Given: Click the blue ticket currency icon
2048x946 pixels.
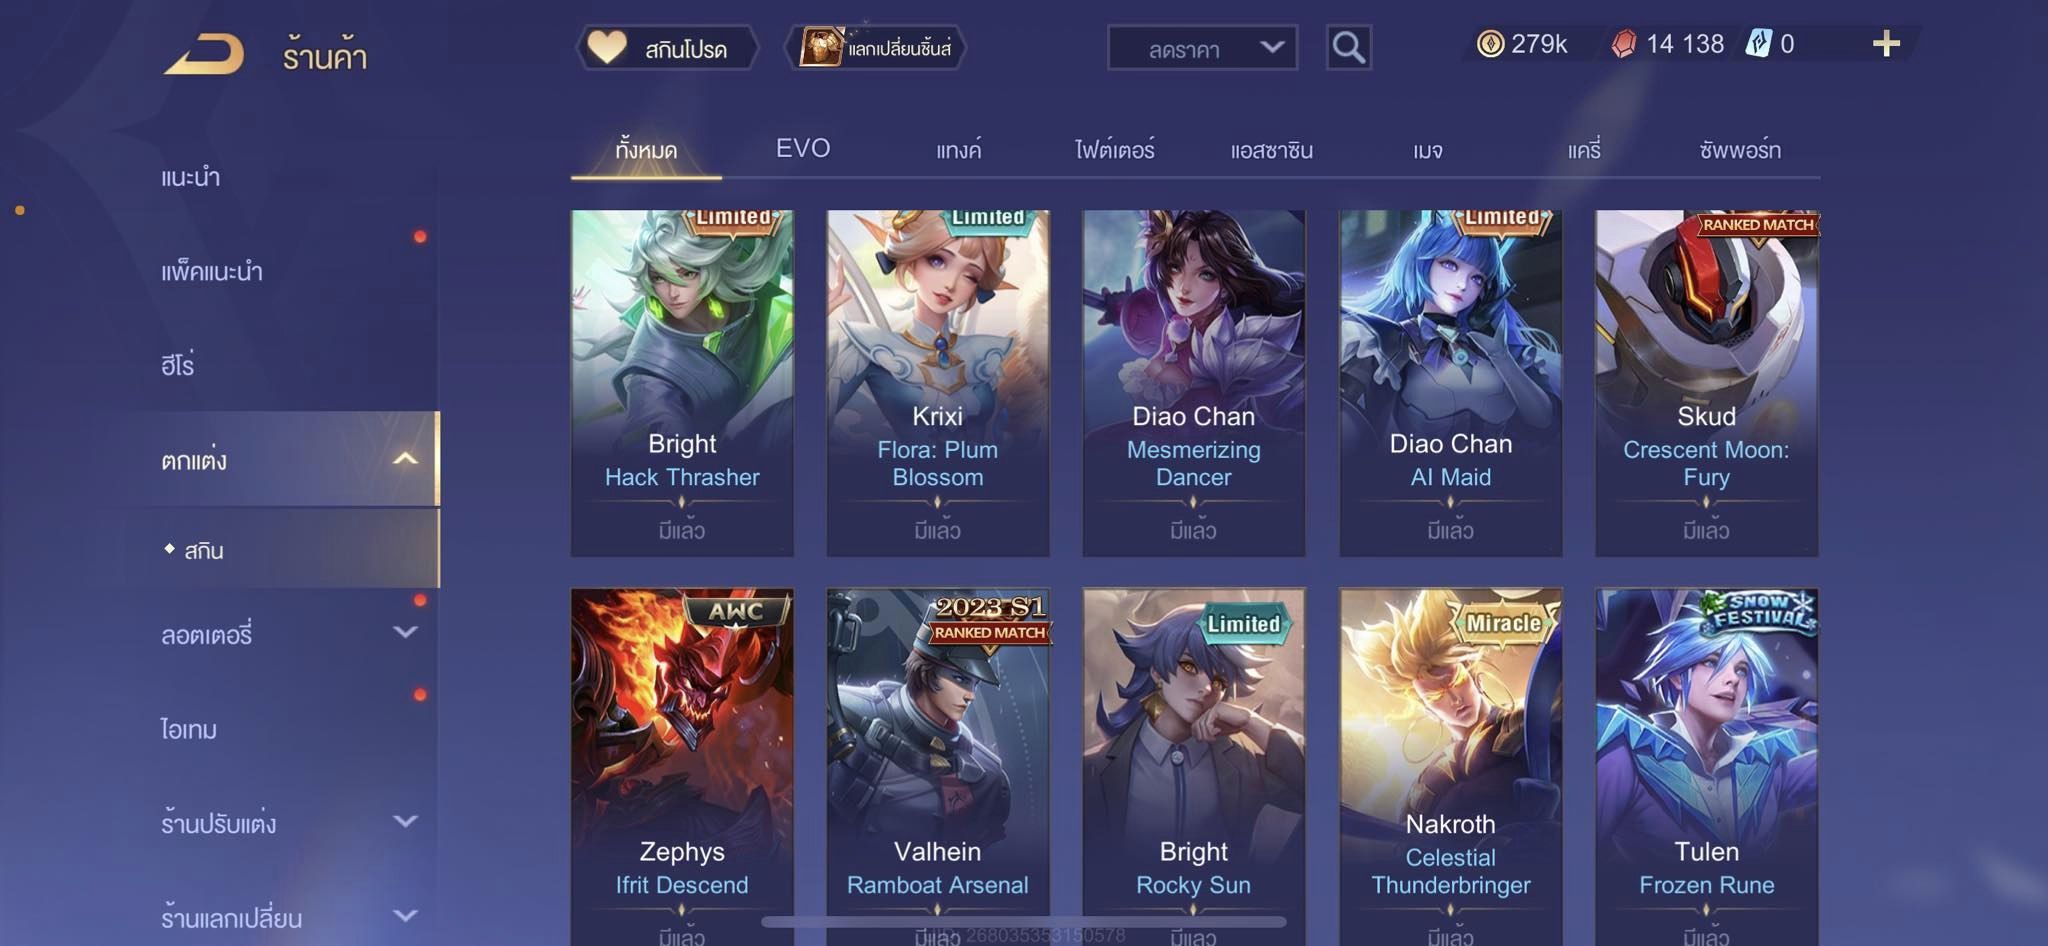Looking at the screenshot, I should click(x=1758, y=44).
